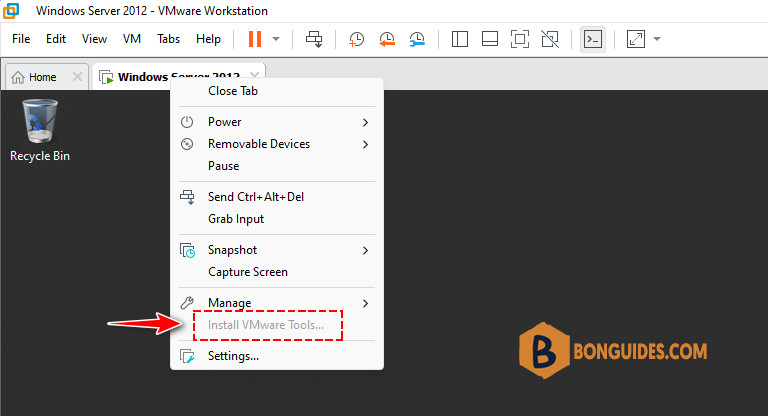The width and height of the screenshot is (768, 416).
Task: Open the Help menu
Action: coord(208,39)
